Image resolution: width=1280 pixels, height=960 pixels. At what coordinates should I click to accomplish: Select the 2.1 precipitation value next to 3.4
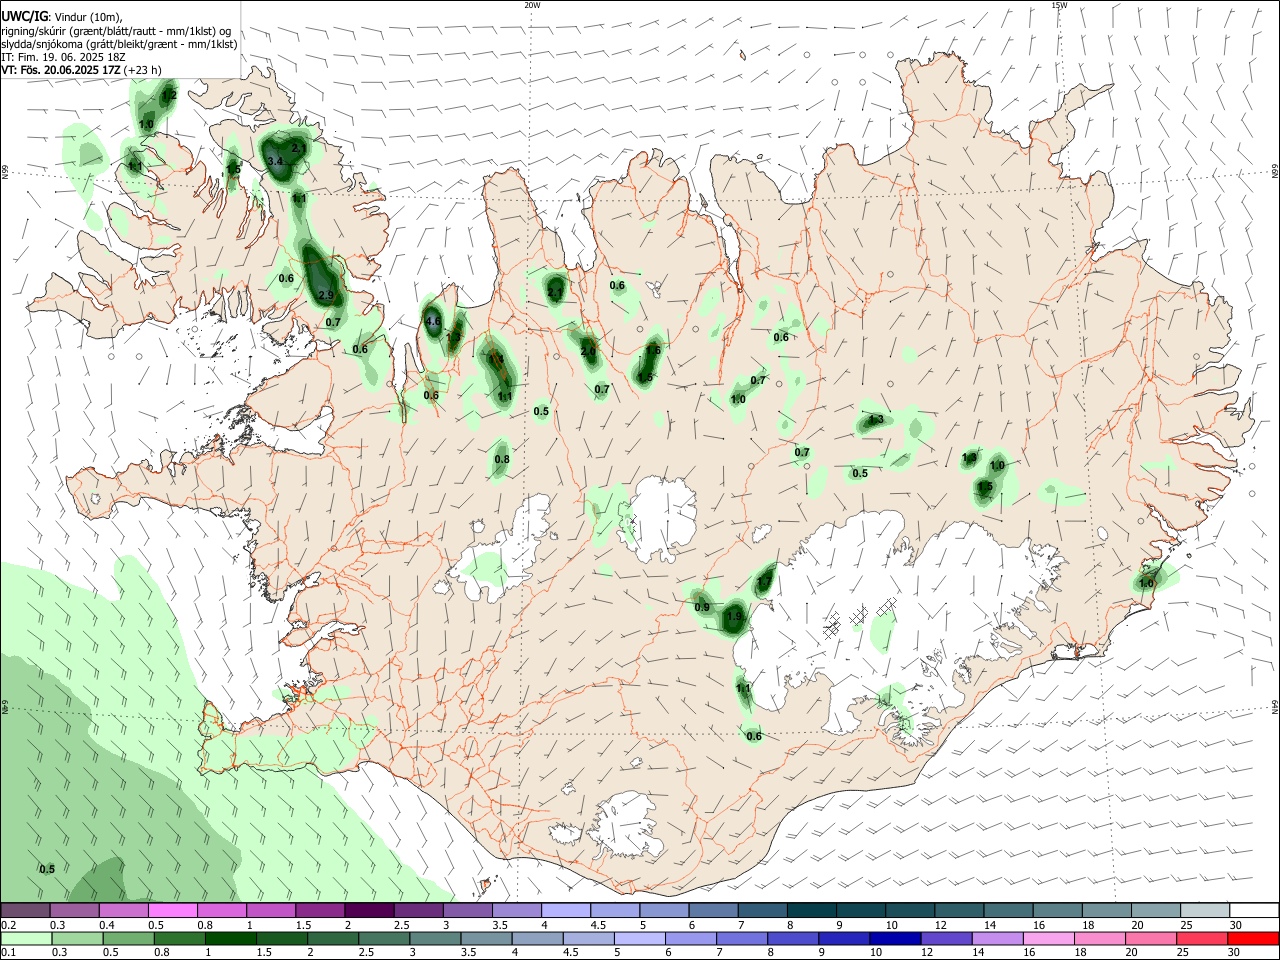point(298,148)
